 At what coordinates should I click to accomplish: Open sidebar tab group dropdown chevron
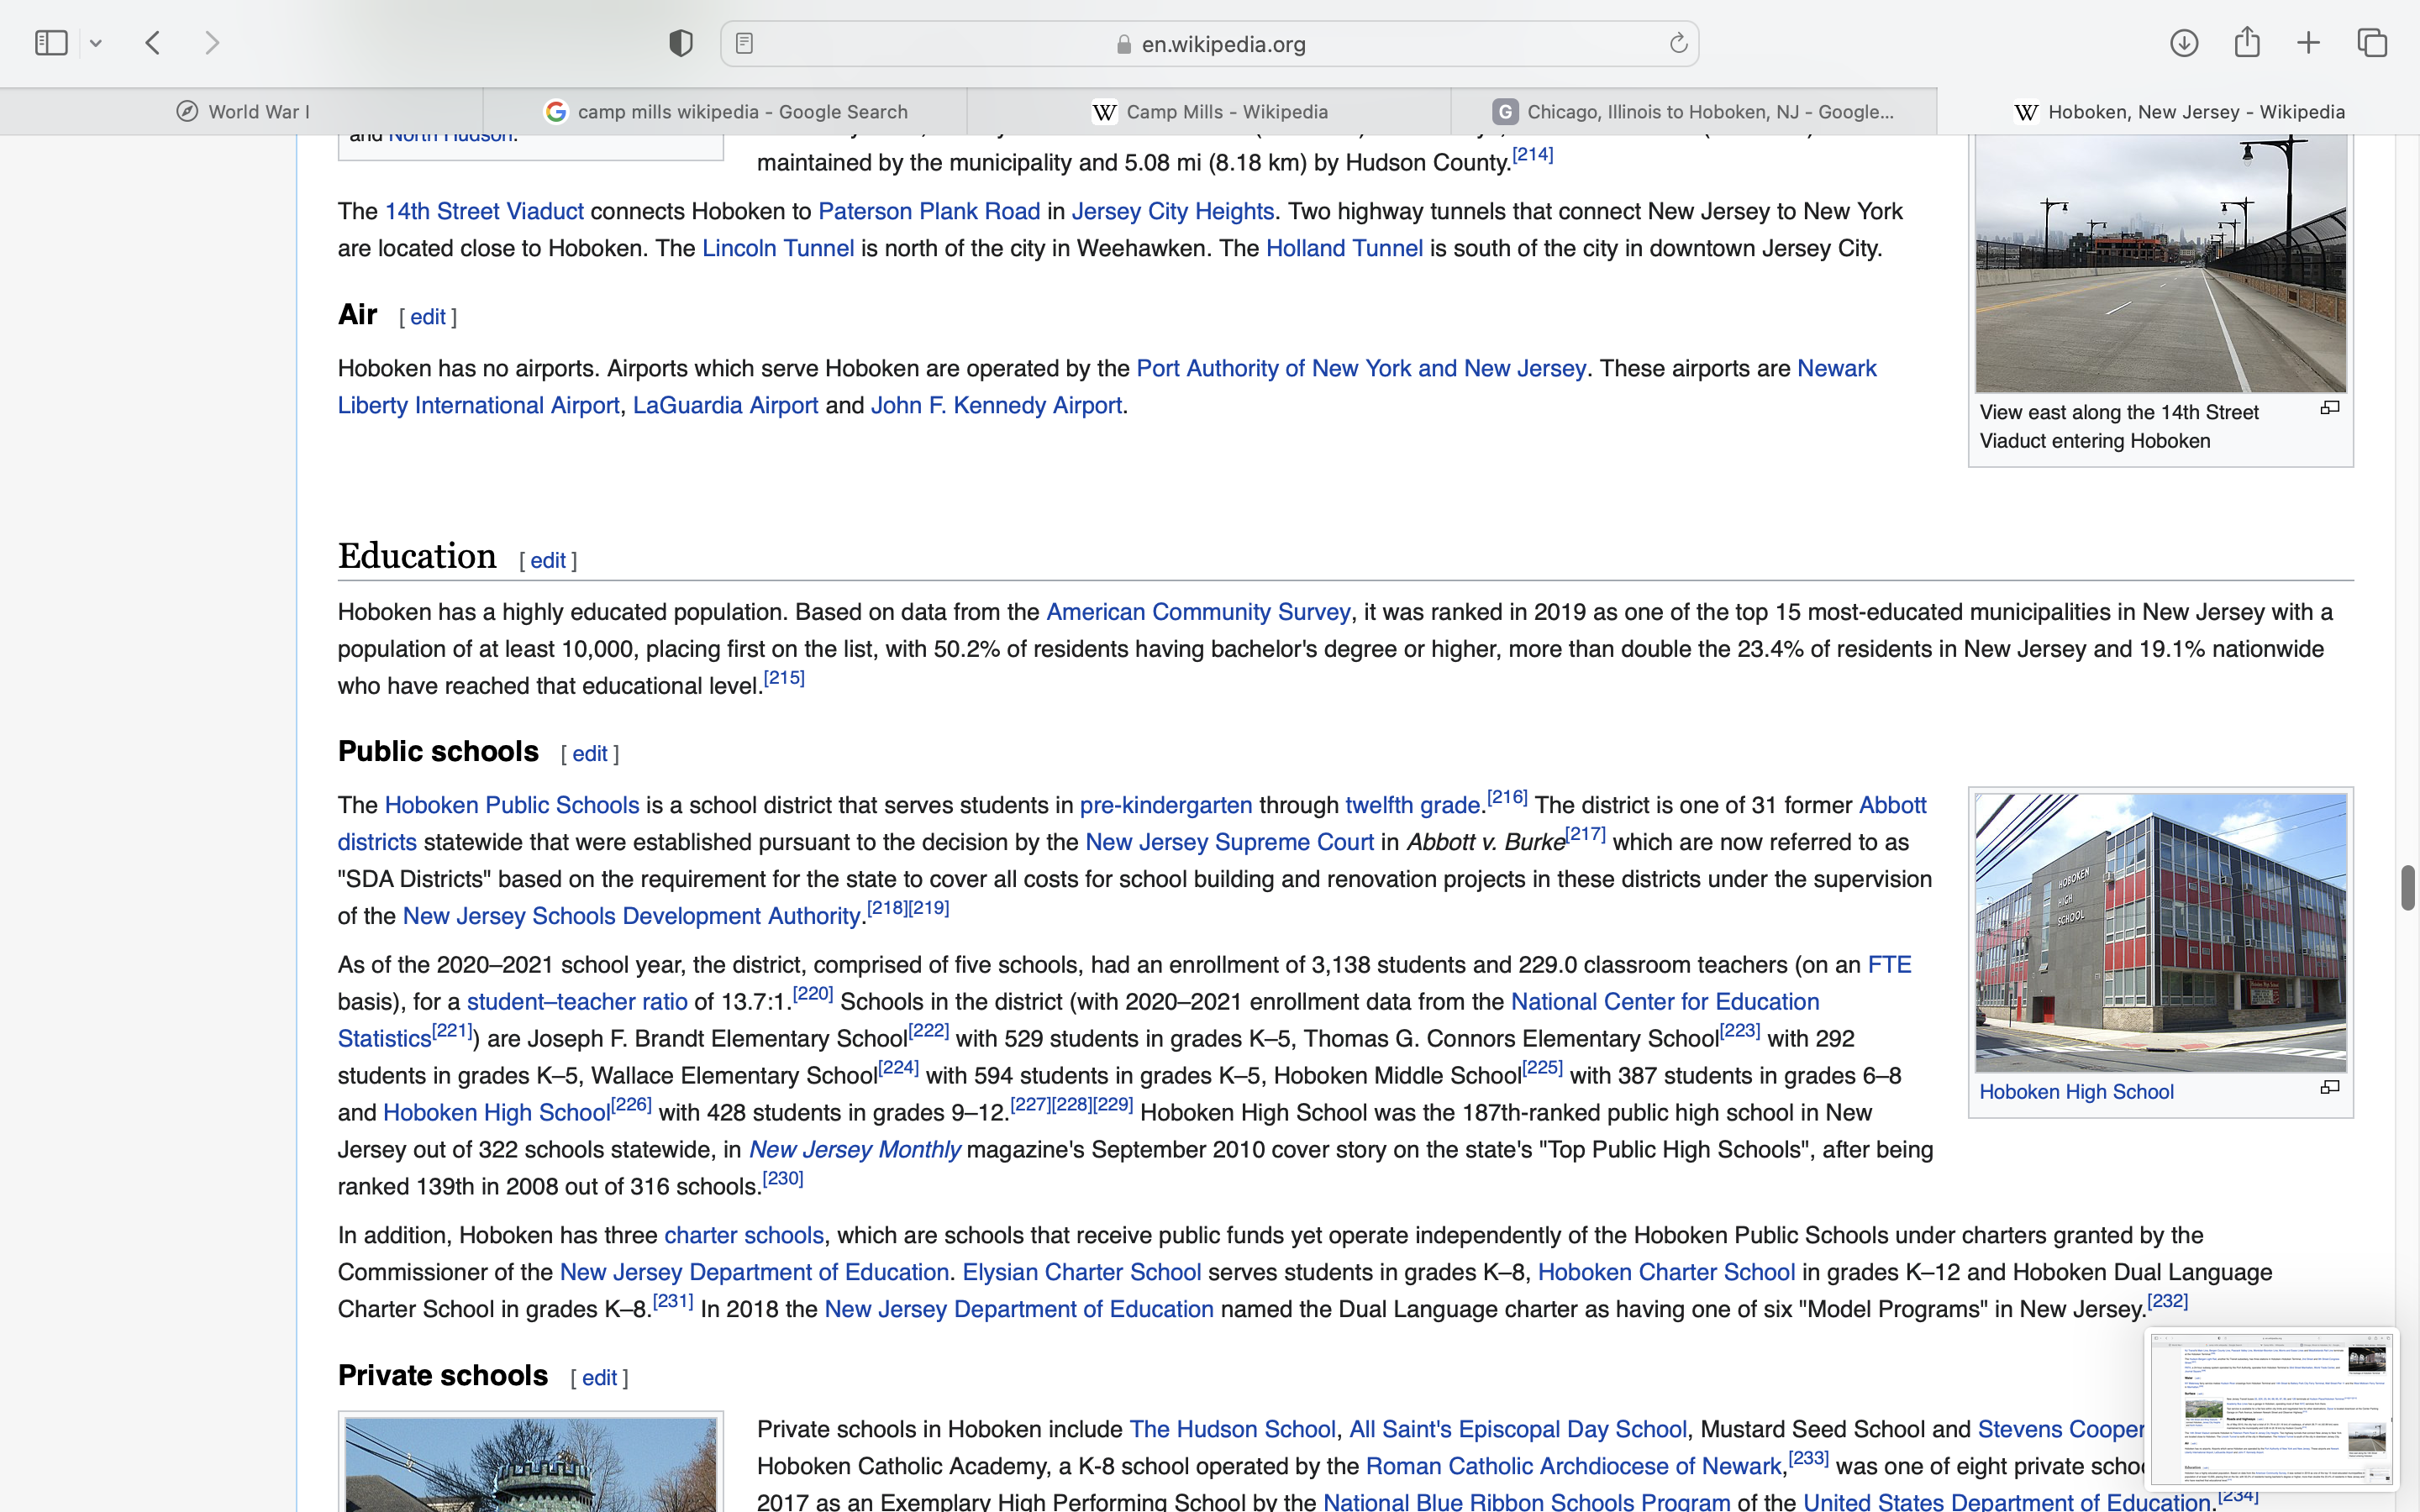pos(96,43)
